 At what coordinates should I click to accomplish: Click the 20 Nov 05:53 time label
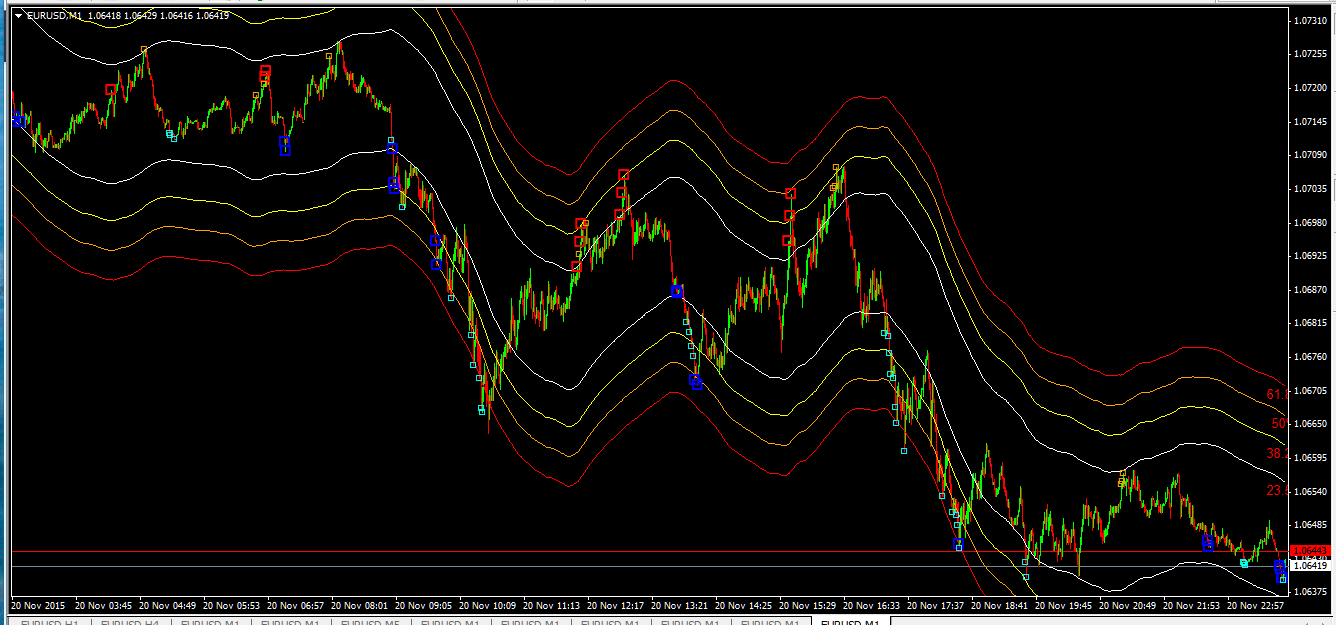pos(231,605)
